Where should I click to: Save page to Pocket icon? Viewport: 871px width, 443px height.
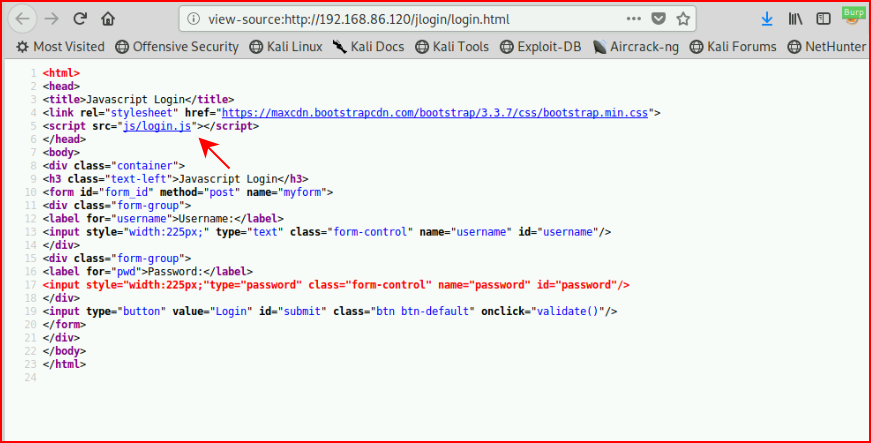[658, 19]
